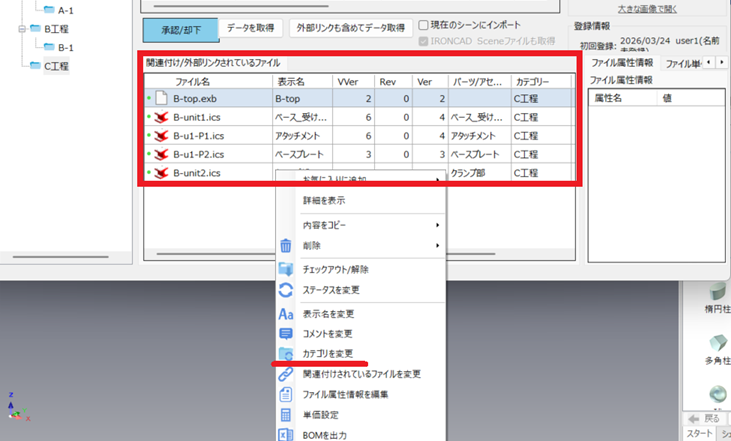
Task: Sort by ファイル名 column header
Action: point(208,82)
